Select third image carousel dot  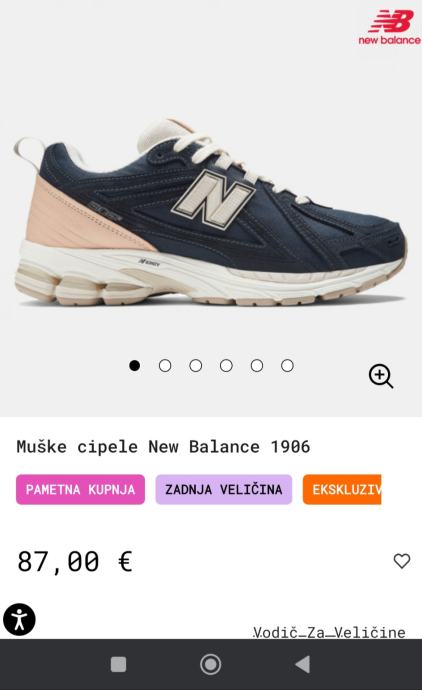196,366
